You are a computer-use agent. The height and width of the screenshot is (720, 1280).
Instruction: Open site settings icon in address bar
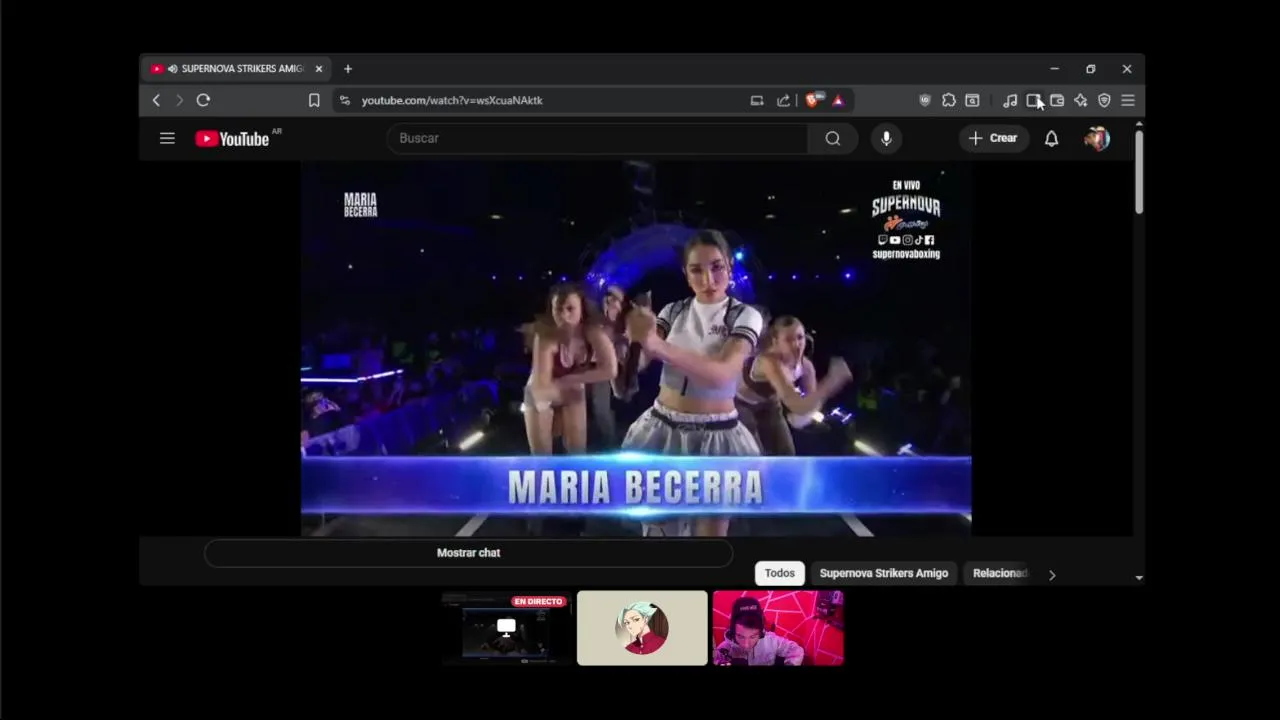[x=345, y=100]
